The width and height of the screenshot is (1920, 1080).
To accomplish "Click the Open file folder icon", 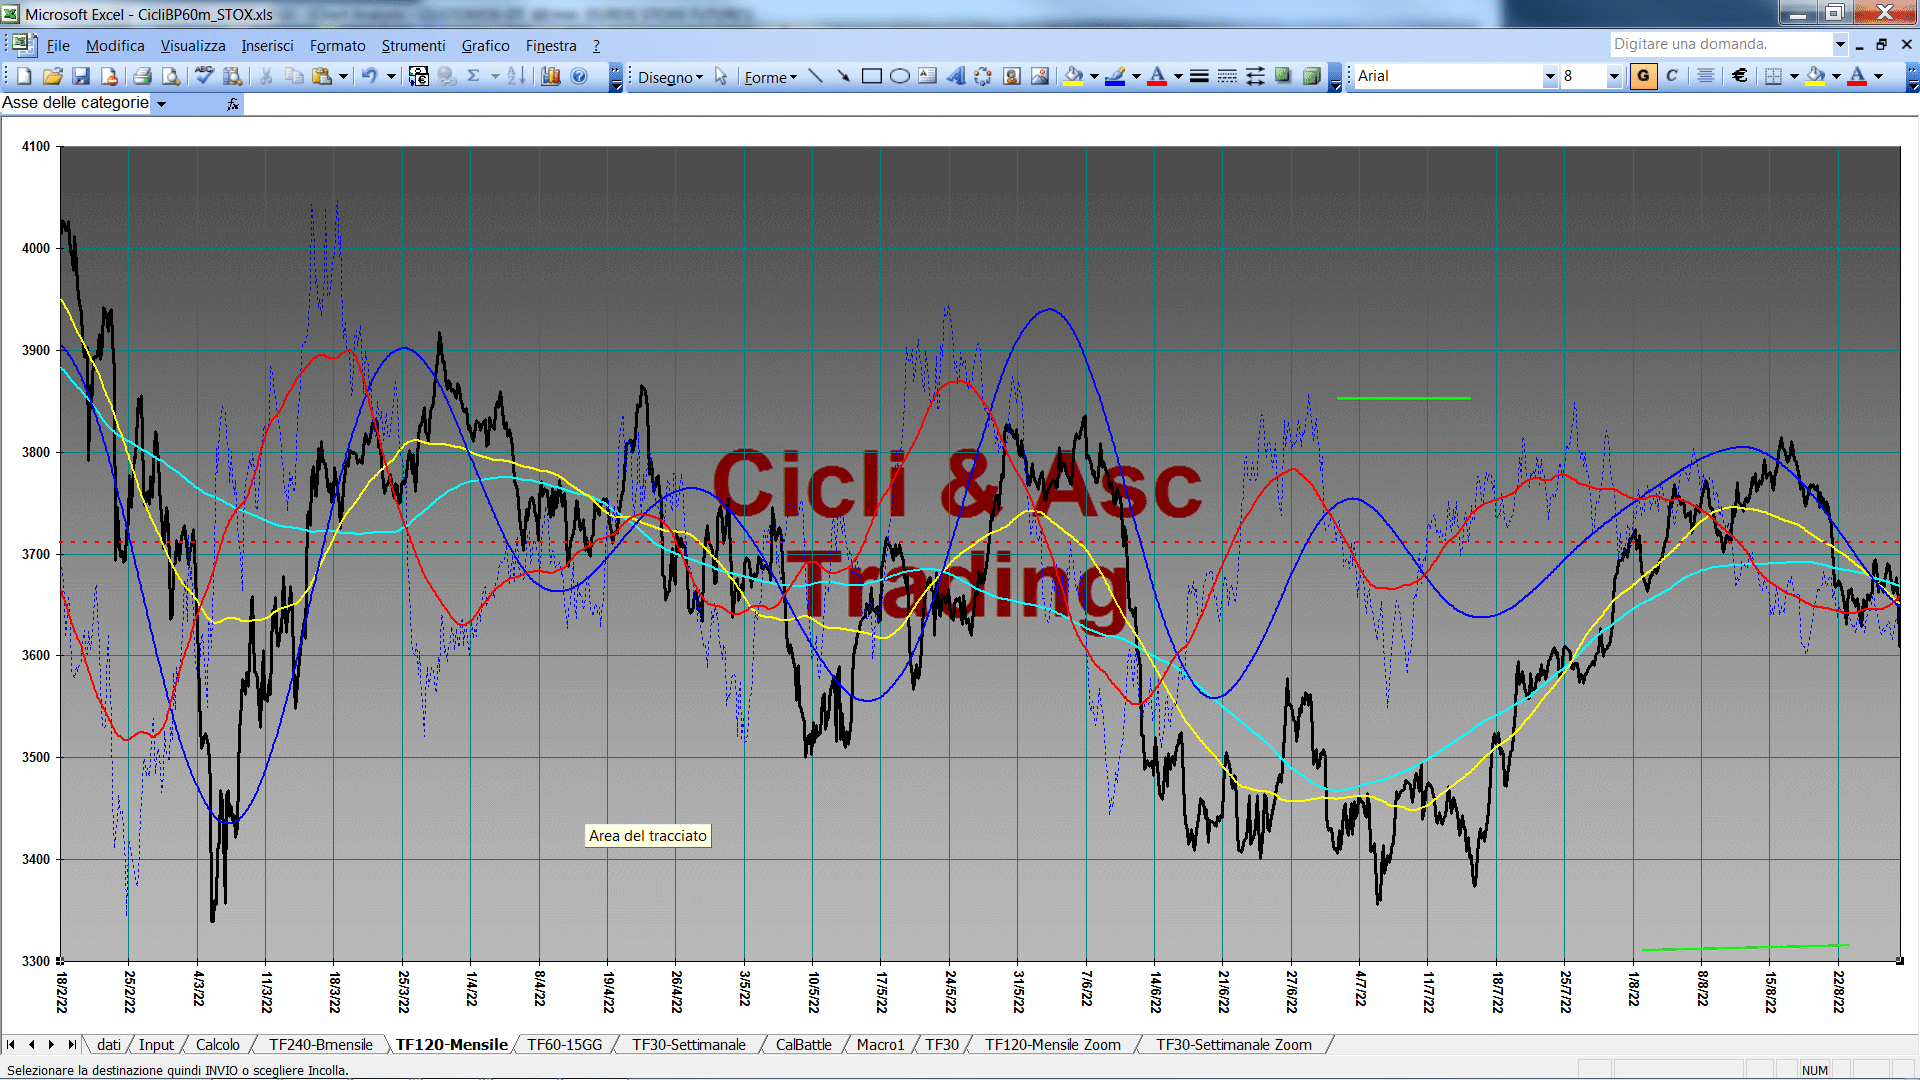I will coord(53,76).
